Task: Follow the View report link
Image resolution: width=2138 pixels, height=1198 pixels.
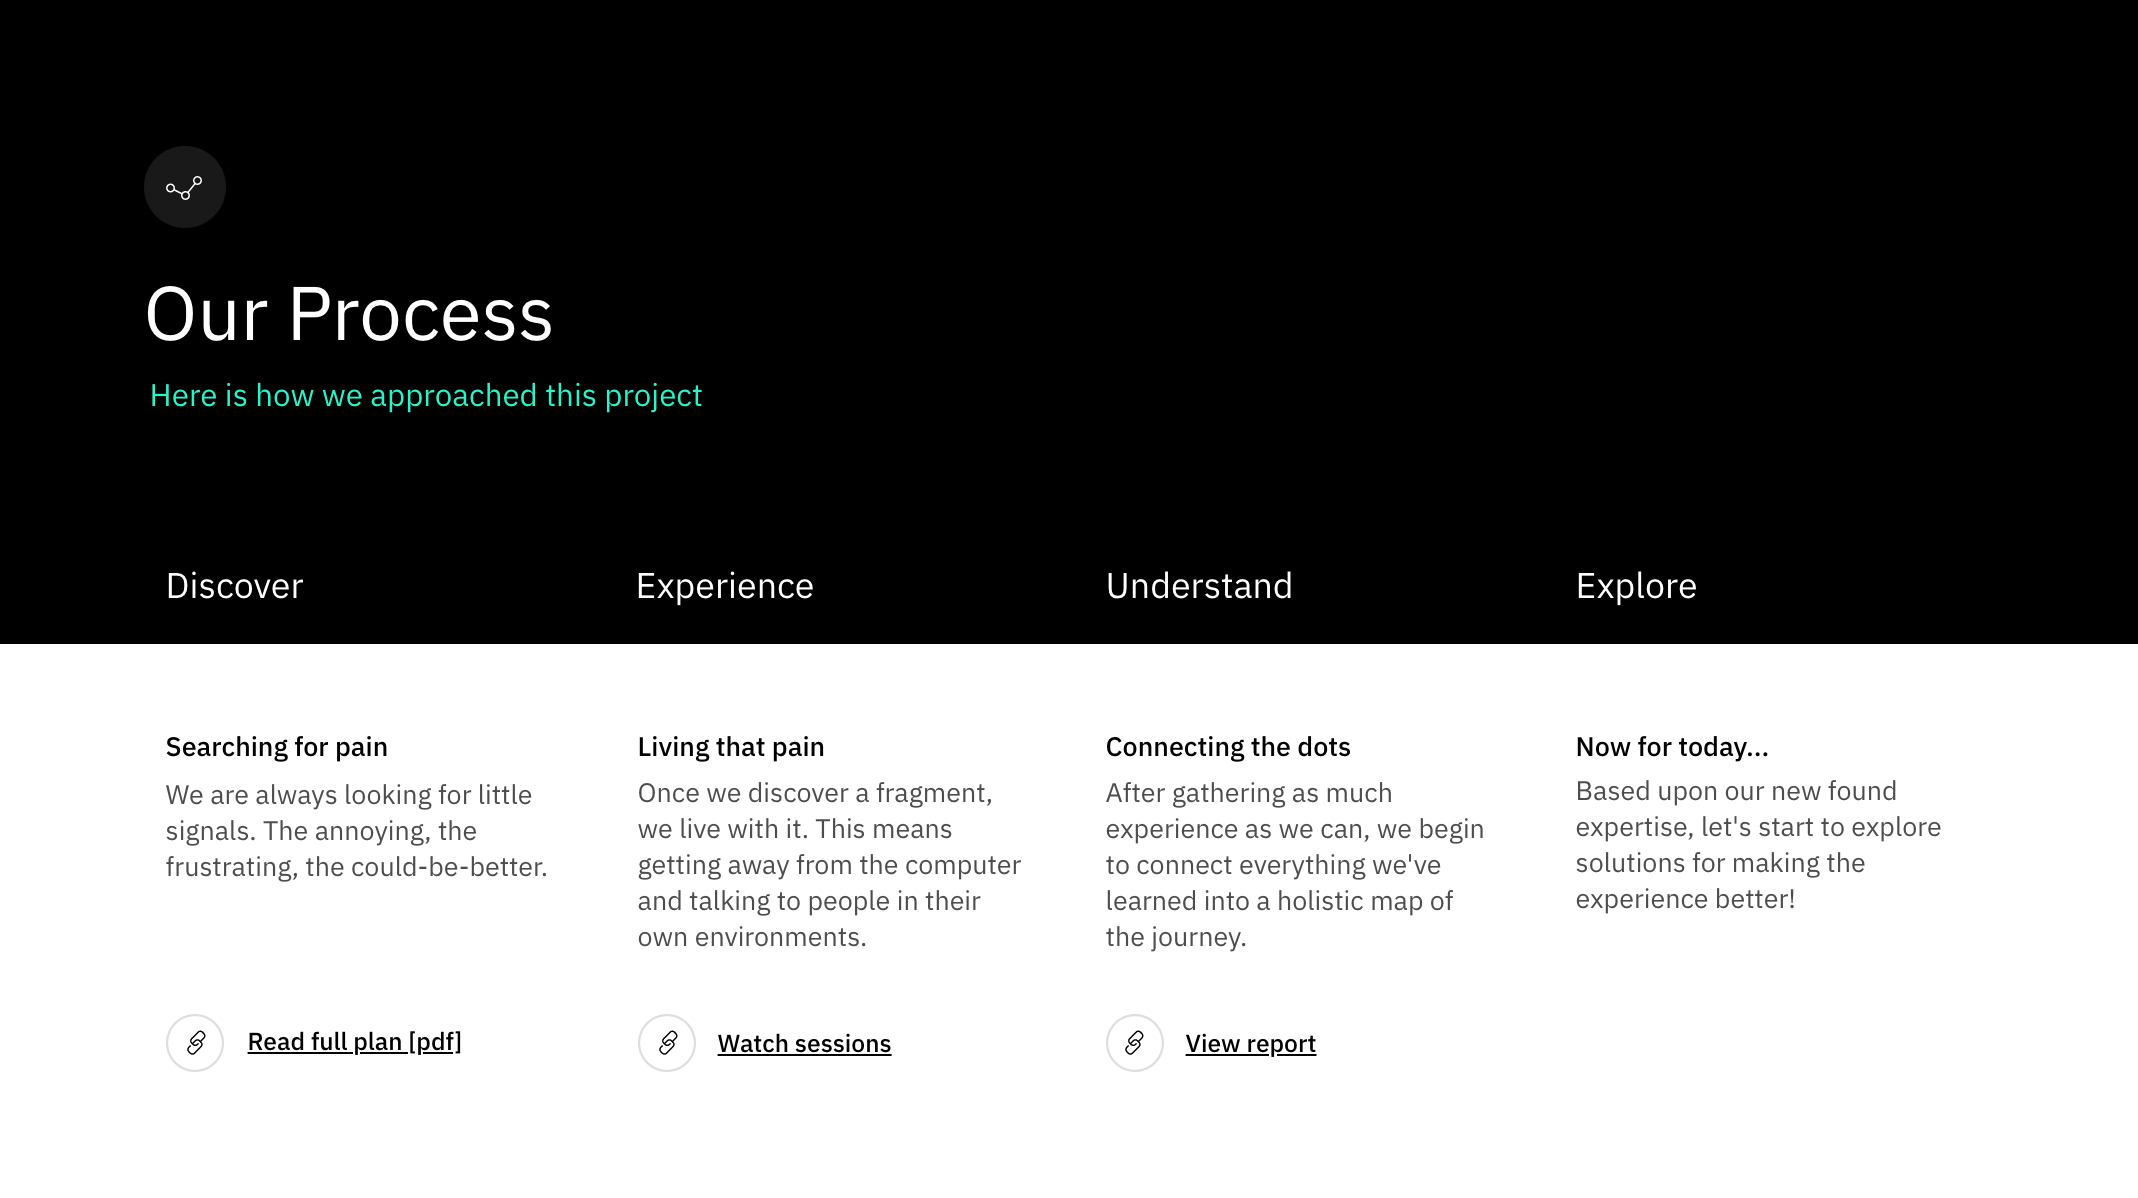Action: point(1250,1044)
